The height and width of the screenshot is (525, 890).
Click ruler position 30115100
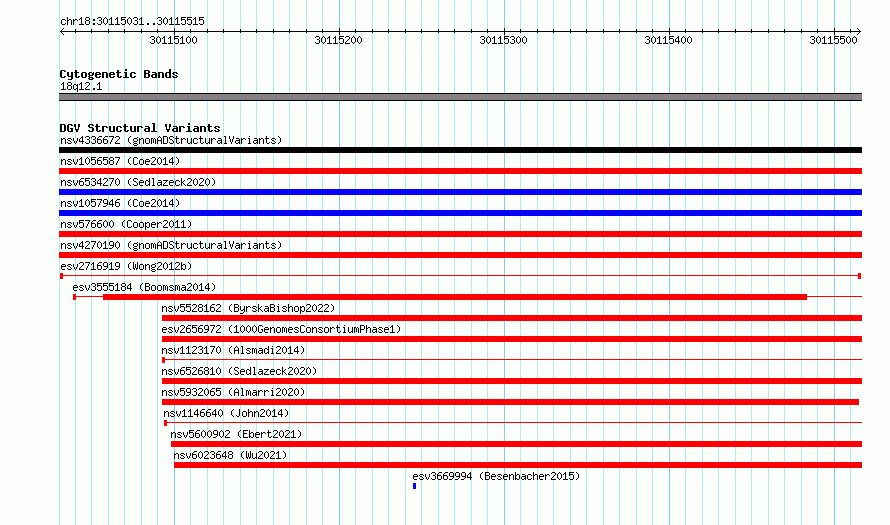[x=173, y=40]
